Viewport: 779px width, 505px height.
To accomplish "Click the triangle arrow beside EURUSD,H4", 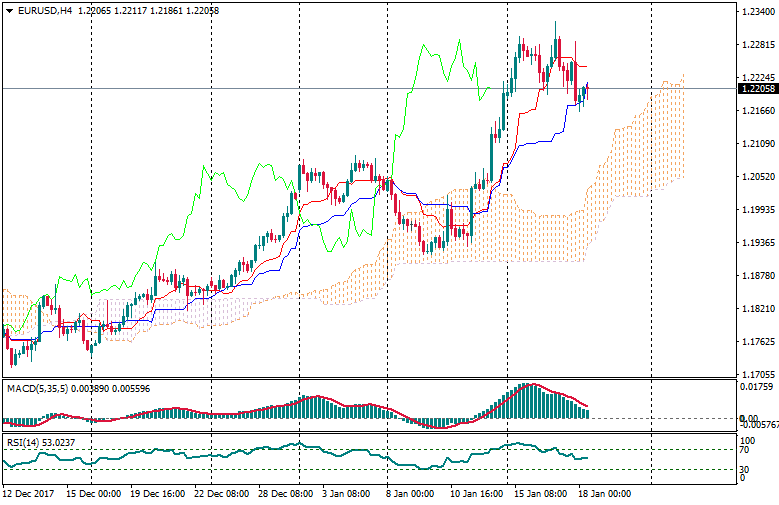I will tap(9, 11).
